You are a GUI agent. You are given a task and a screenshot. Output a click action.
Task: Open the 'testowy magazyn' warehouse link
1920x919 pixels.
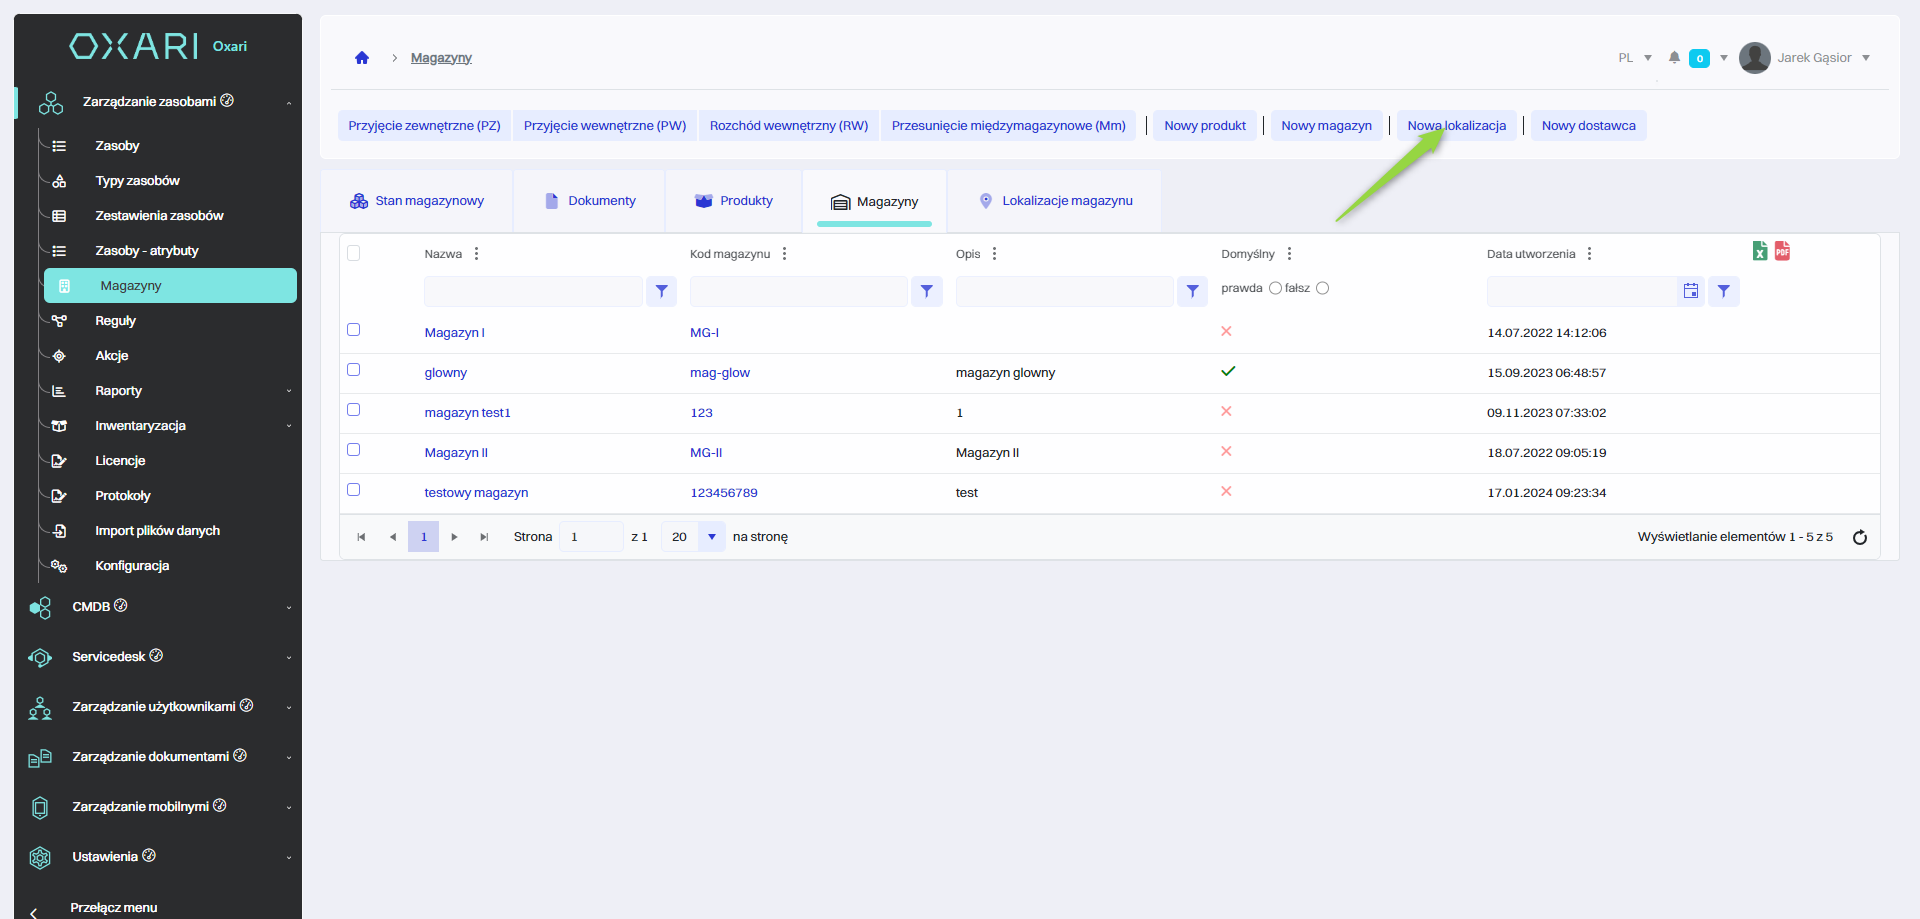(476, 493)
